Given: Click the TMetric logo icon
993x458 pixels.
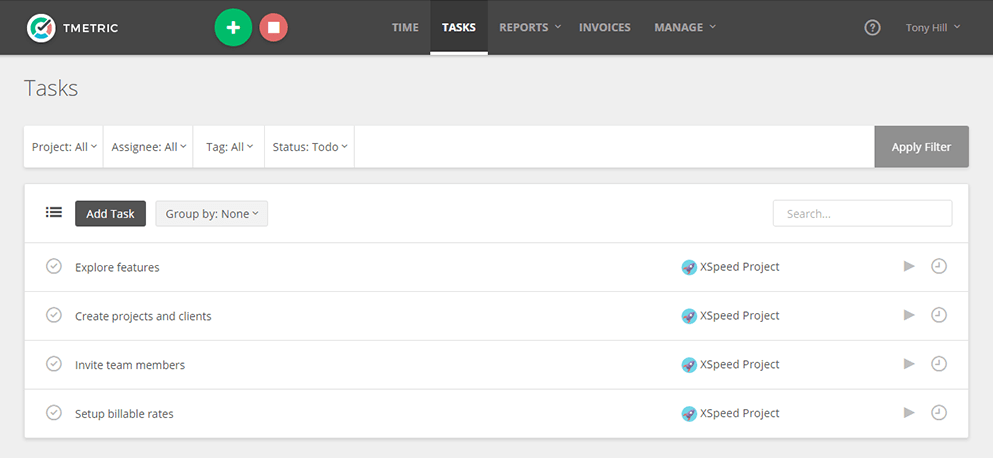Looking at the screenshot, I should (x=42, y=28).
